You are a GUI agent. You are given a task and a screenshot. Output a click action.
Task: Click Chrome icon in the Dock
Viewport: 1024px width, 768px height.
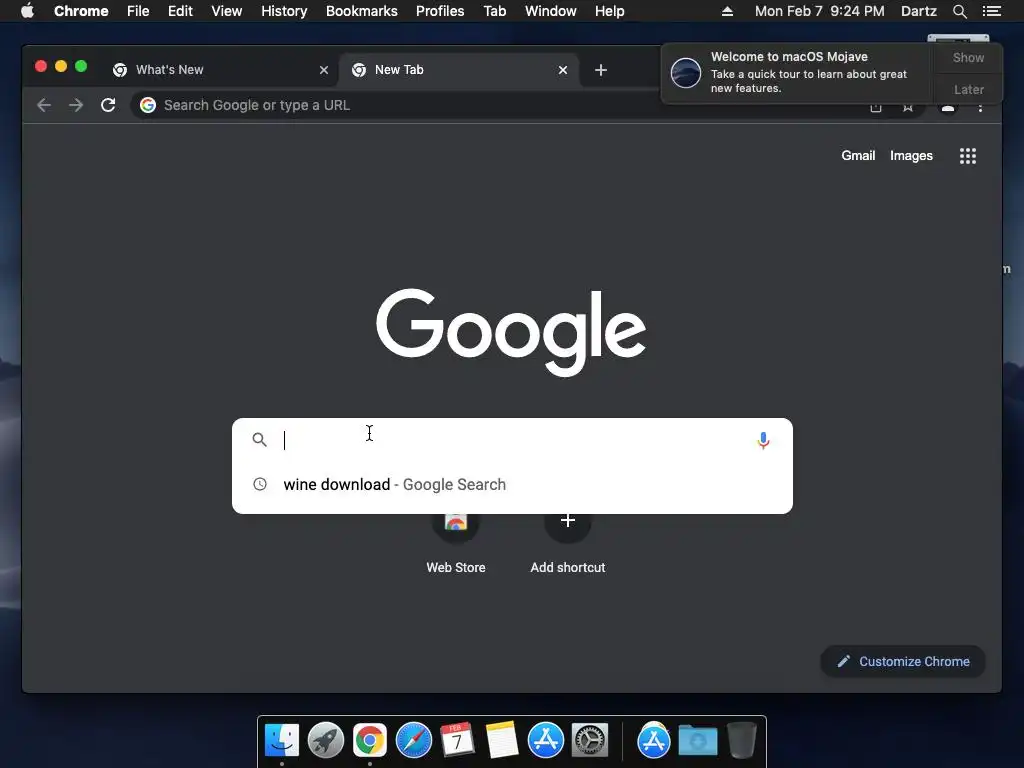[370, 741]
